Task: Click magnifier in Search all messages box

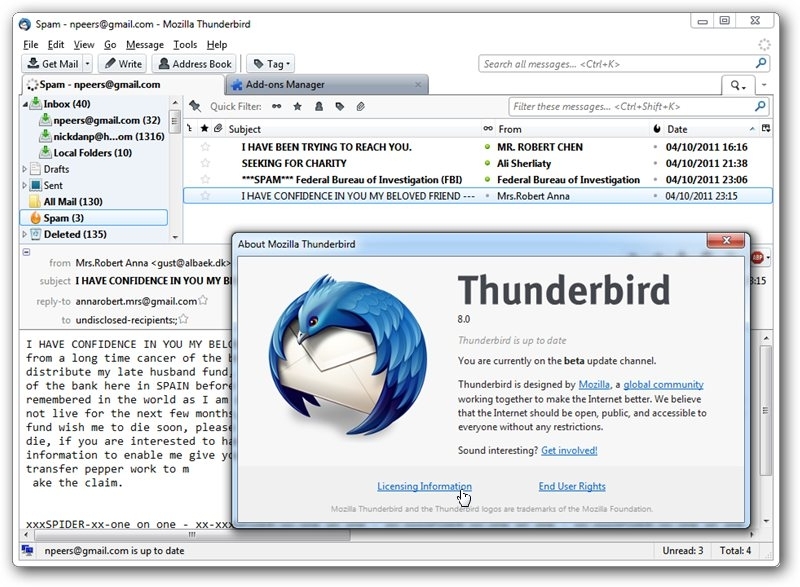Action: click(x=760, y=63)
